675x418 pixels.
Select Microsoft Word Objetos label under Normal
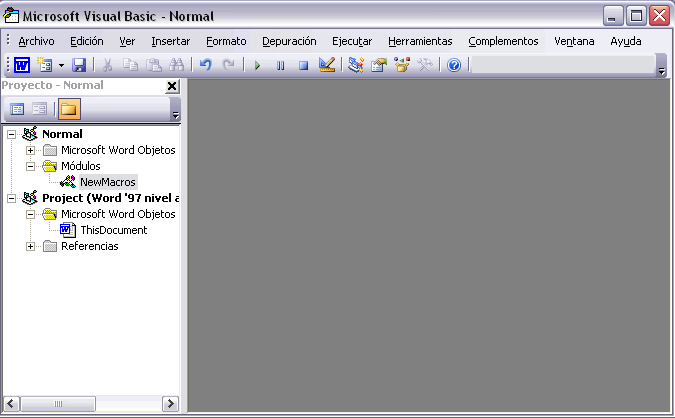coord(118,150)
